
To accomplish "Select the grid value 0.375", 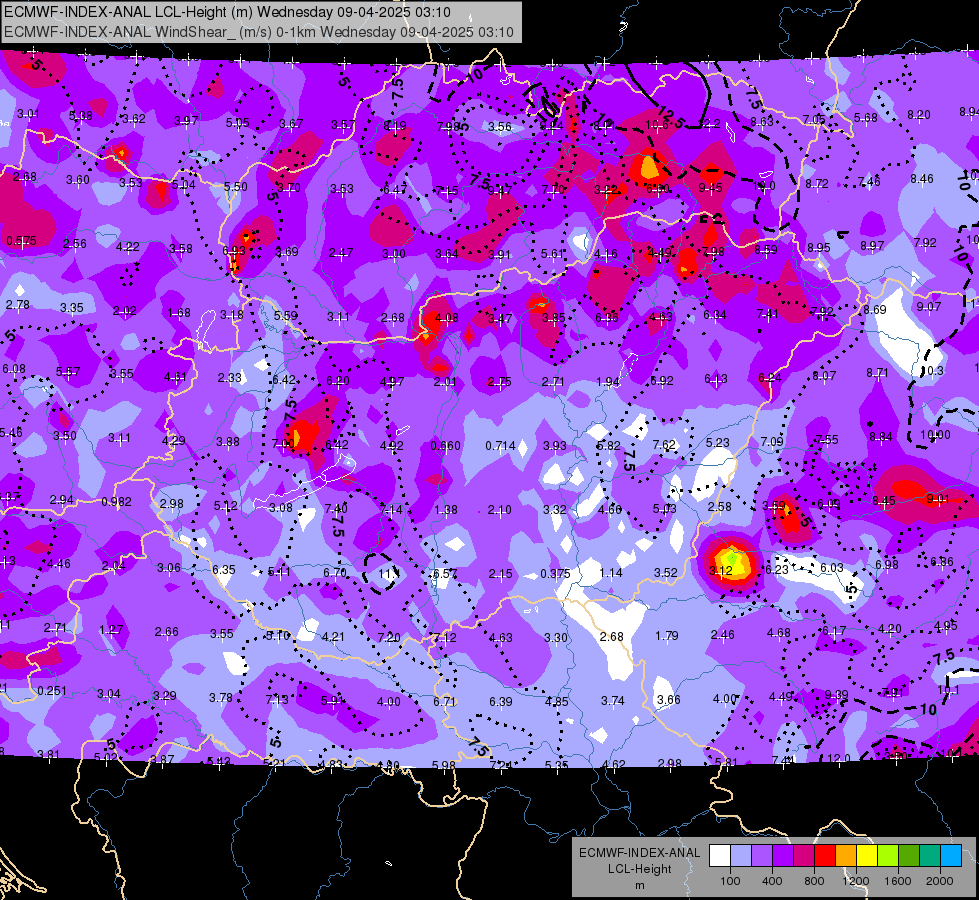I will pos(555,574).
